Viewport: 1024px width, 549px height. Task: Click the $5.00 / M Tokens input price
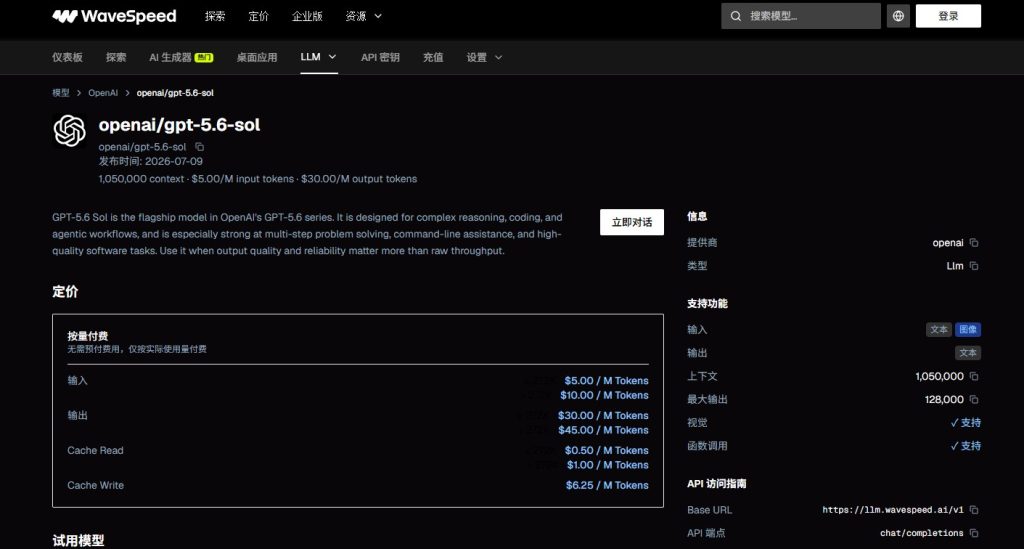607,381
